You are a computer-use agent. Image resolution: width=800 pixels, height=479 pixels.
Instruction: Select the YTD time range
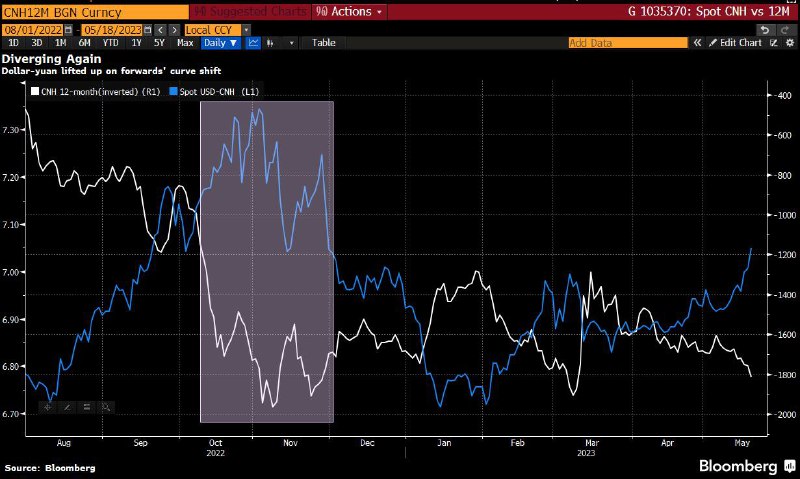(x=110, y=43)
